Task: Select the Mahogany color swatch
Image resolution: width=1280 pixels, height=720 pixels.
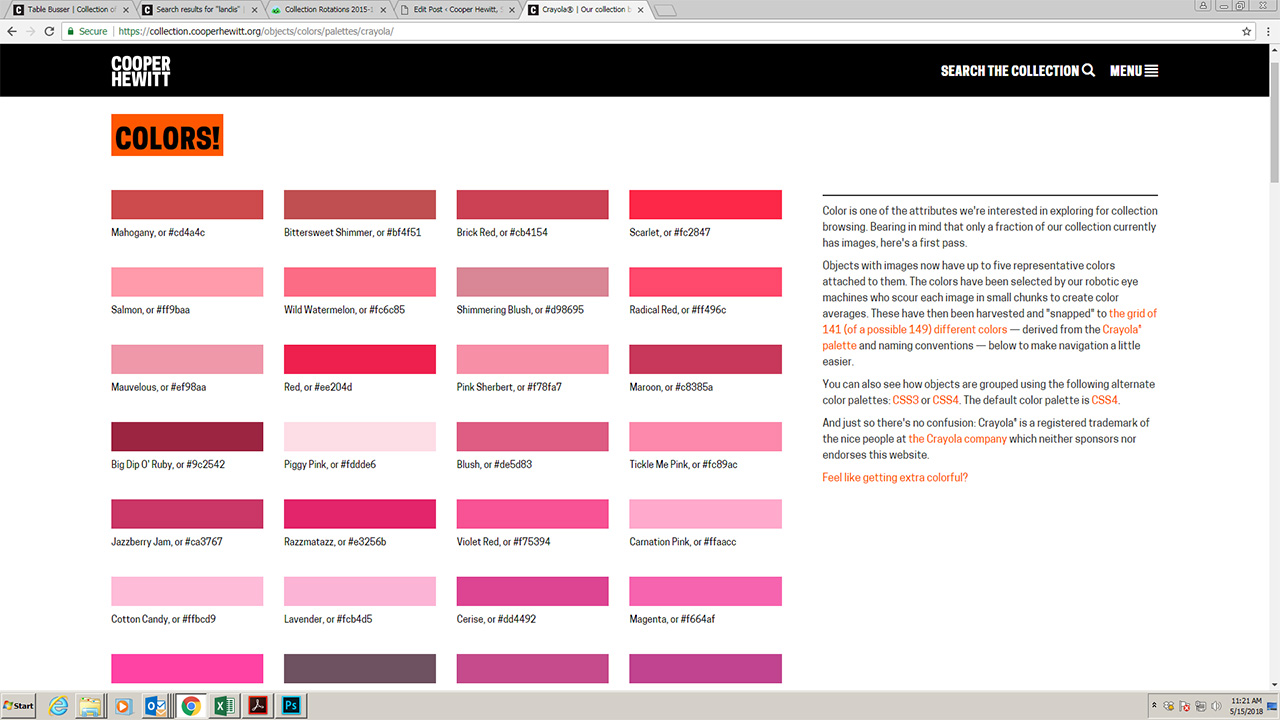Action: click(x=187, y=204)
